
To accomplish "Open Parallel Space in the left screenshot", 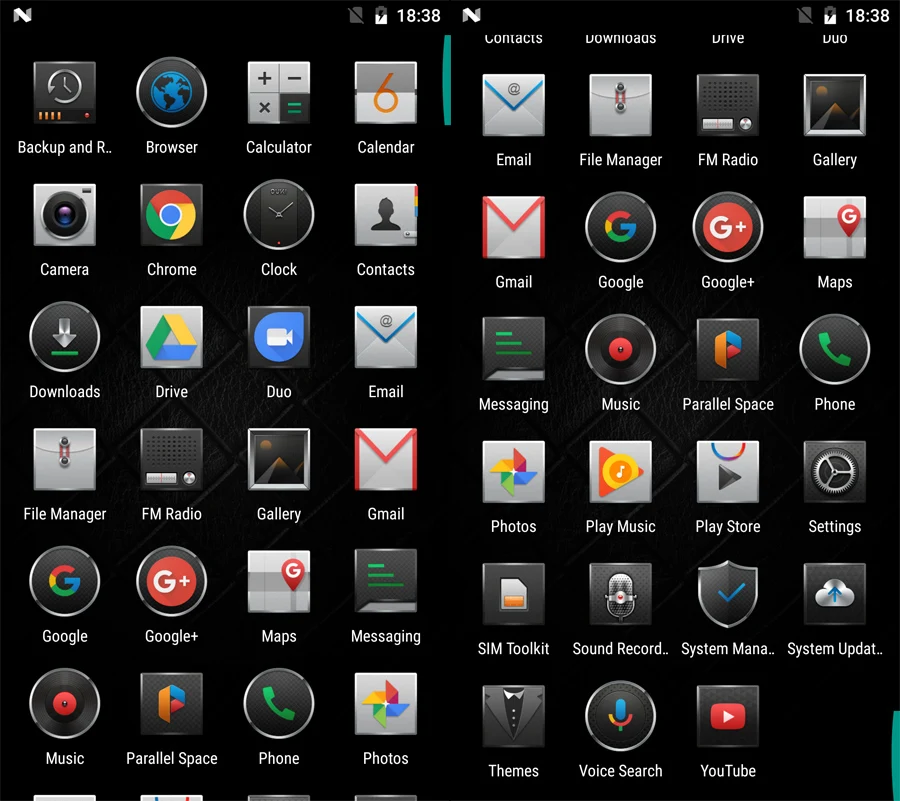I will 171,703.
